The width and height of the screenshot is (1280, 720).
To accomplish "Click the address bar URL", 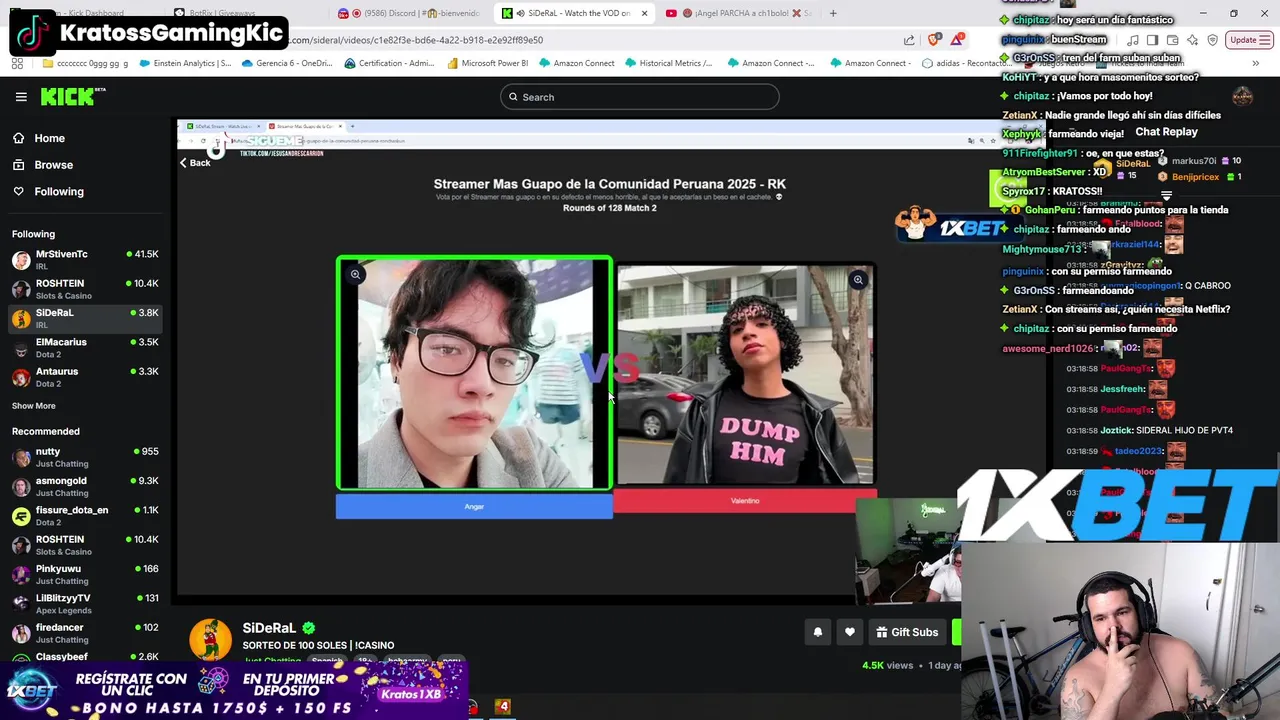I will (x=416, y=40).
